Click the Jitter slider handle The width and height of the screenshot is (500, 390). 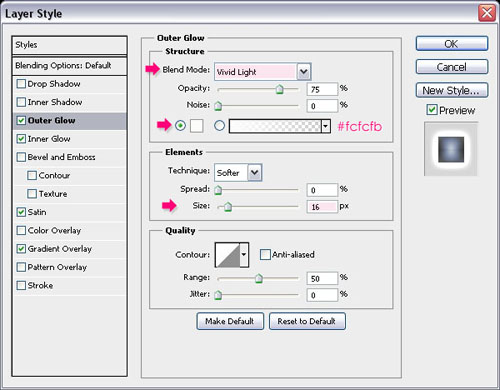(x=218, y=295)
